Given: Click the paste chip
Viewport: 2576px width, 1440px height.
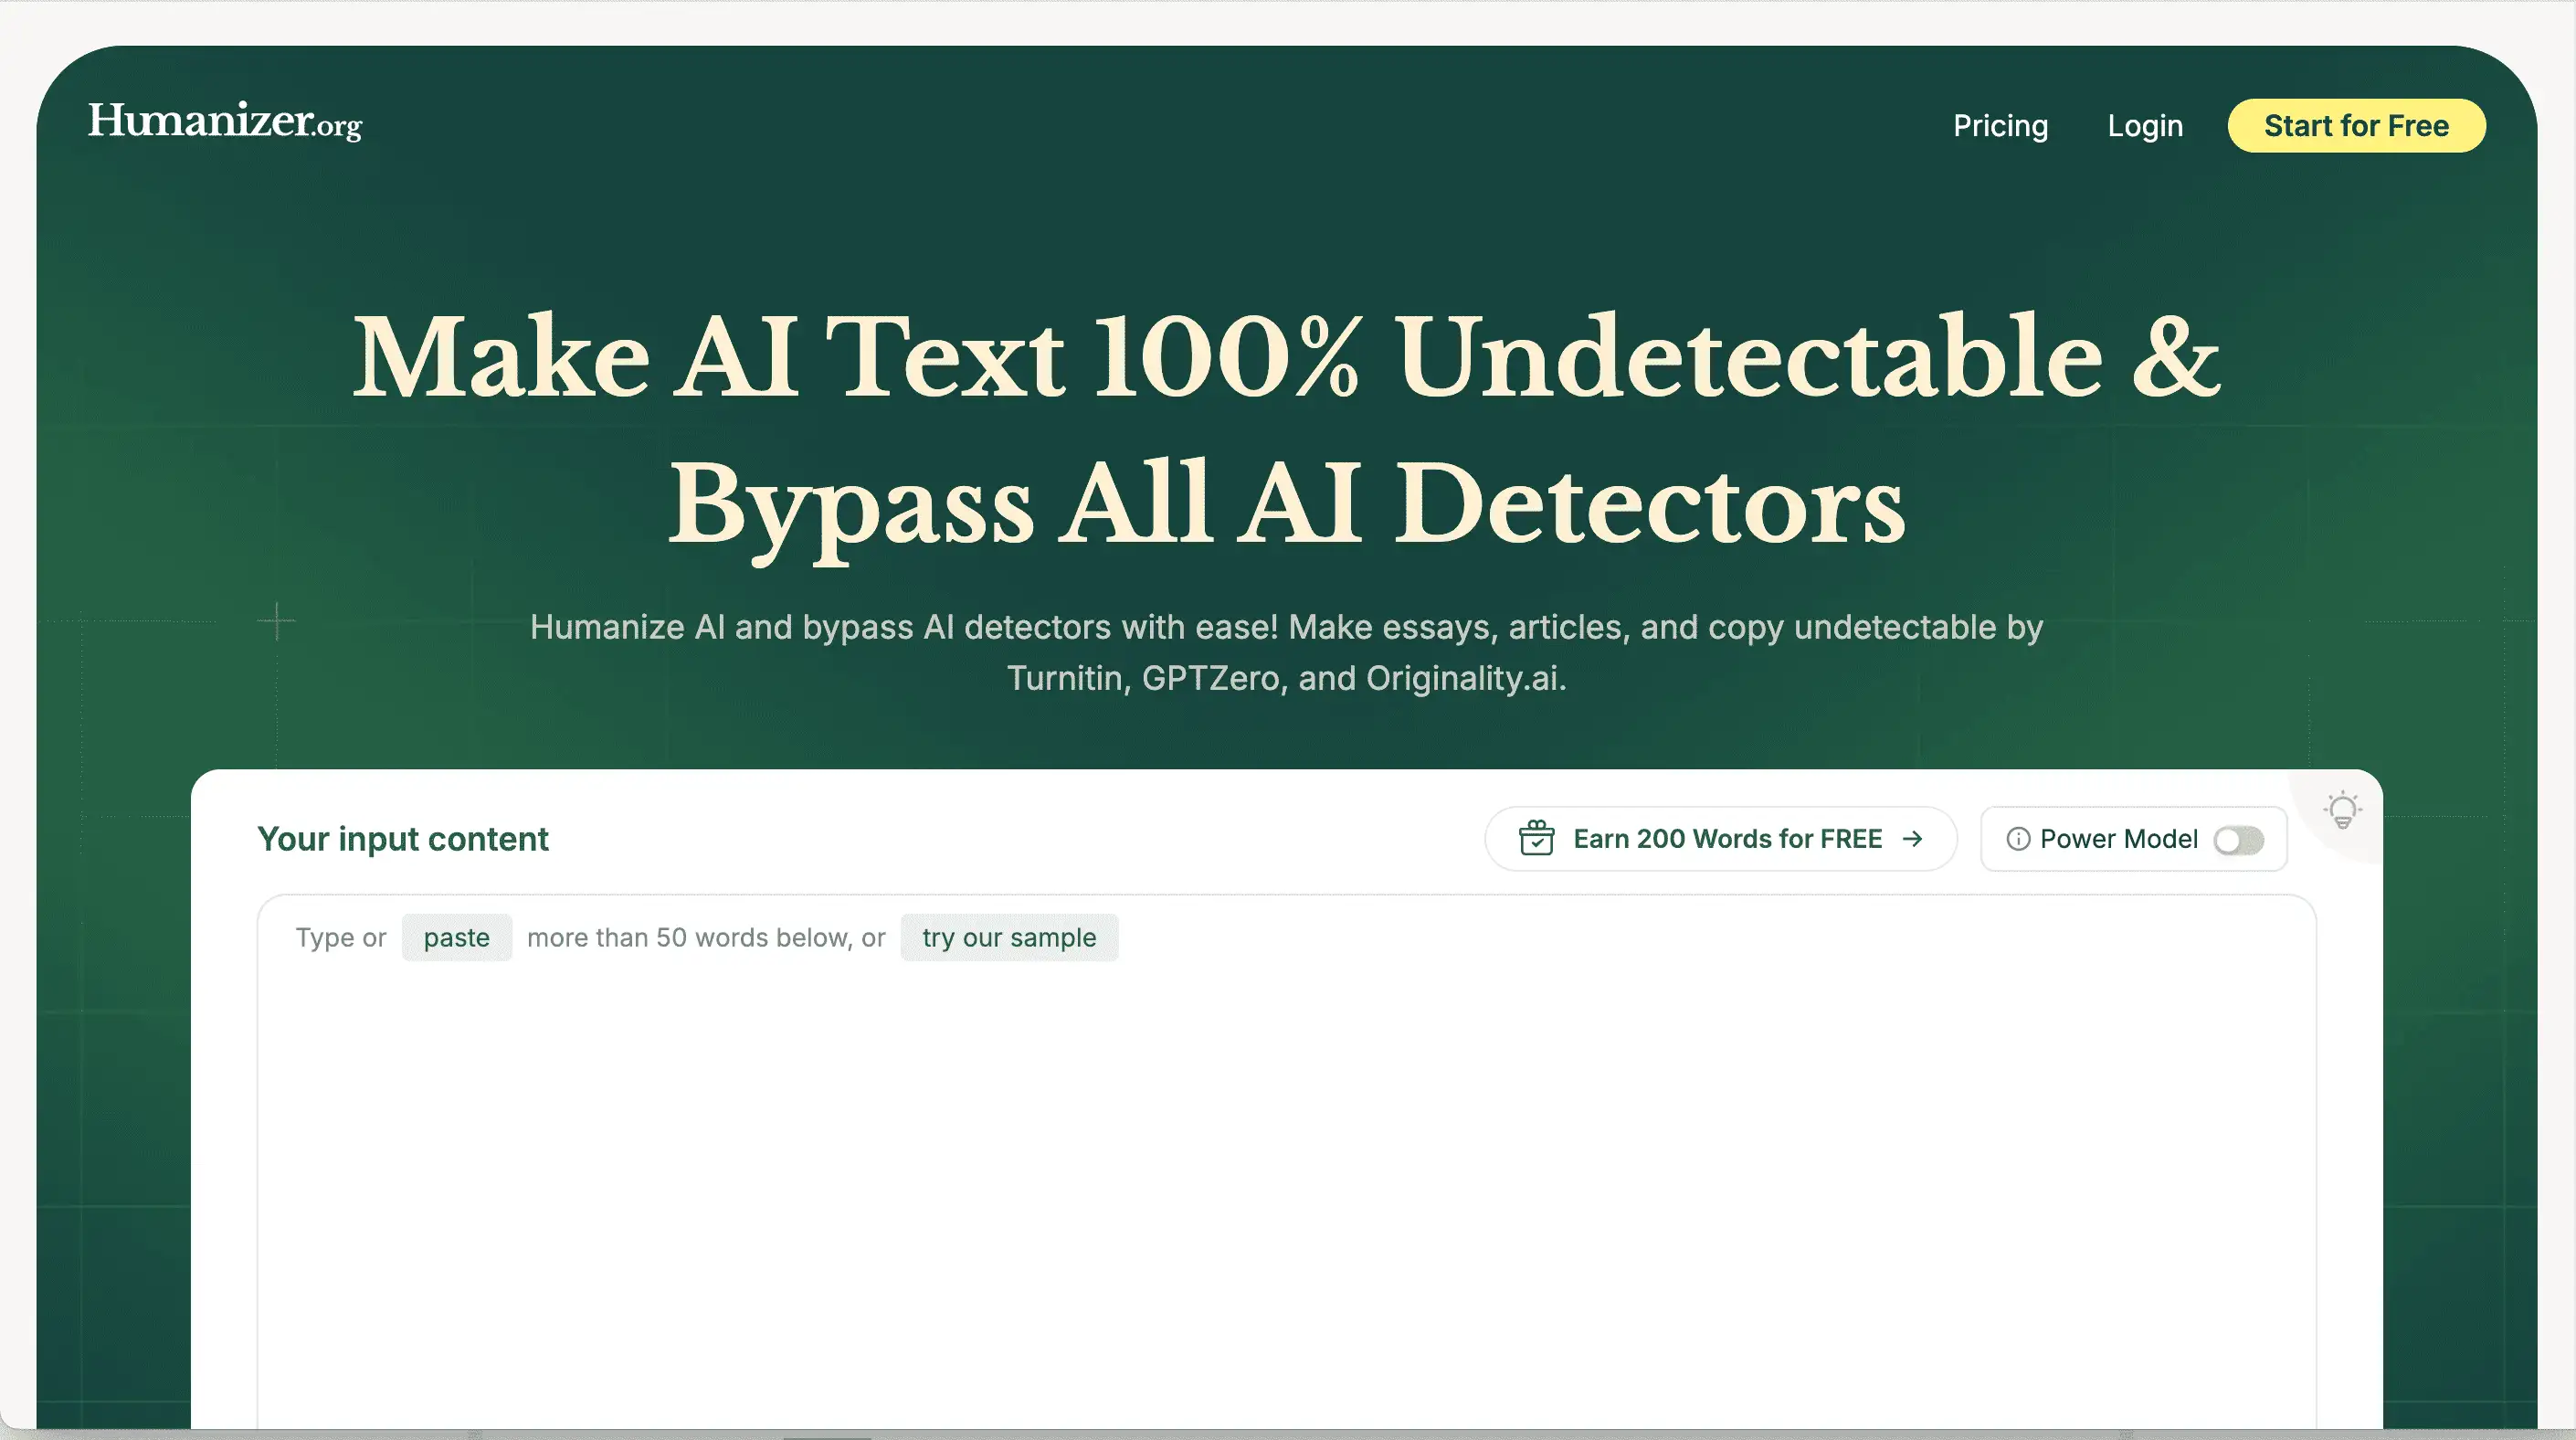Looking at the screenshot, I should [456, 937].
